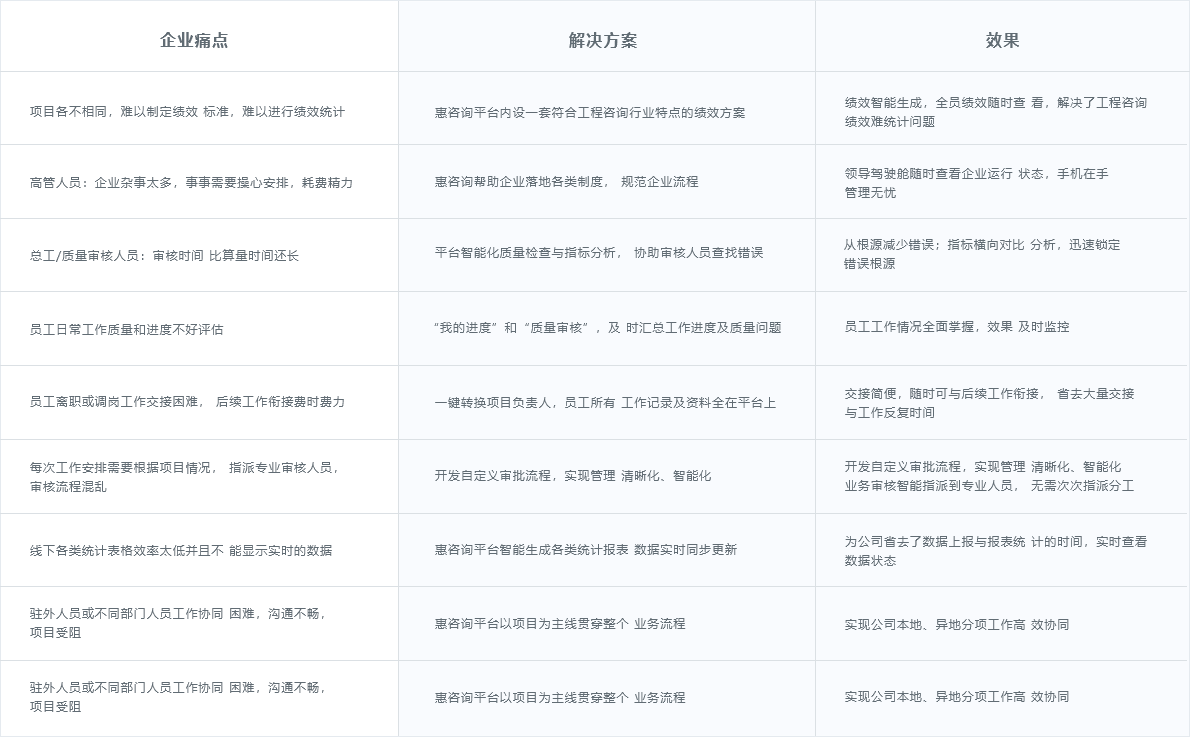Select '平台智能化质量检查与指标分析' cell
The width and height of the screenshot is (1190, 737).
598,253
